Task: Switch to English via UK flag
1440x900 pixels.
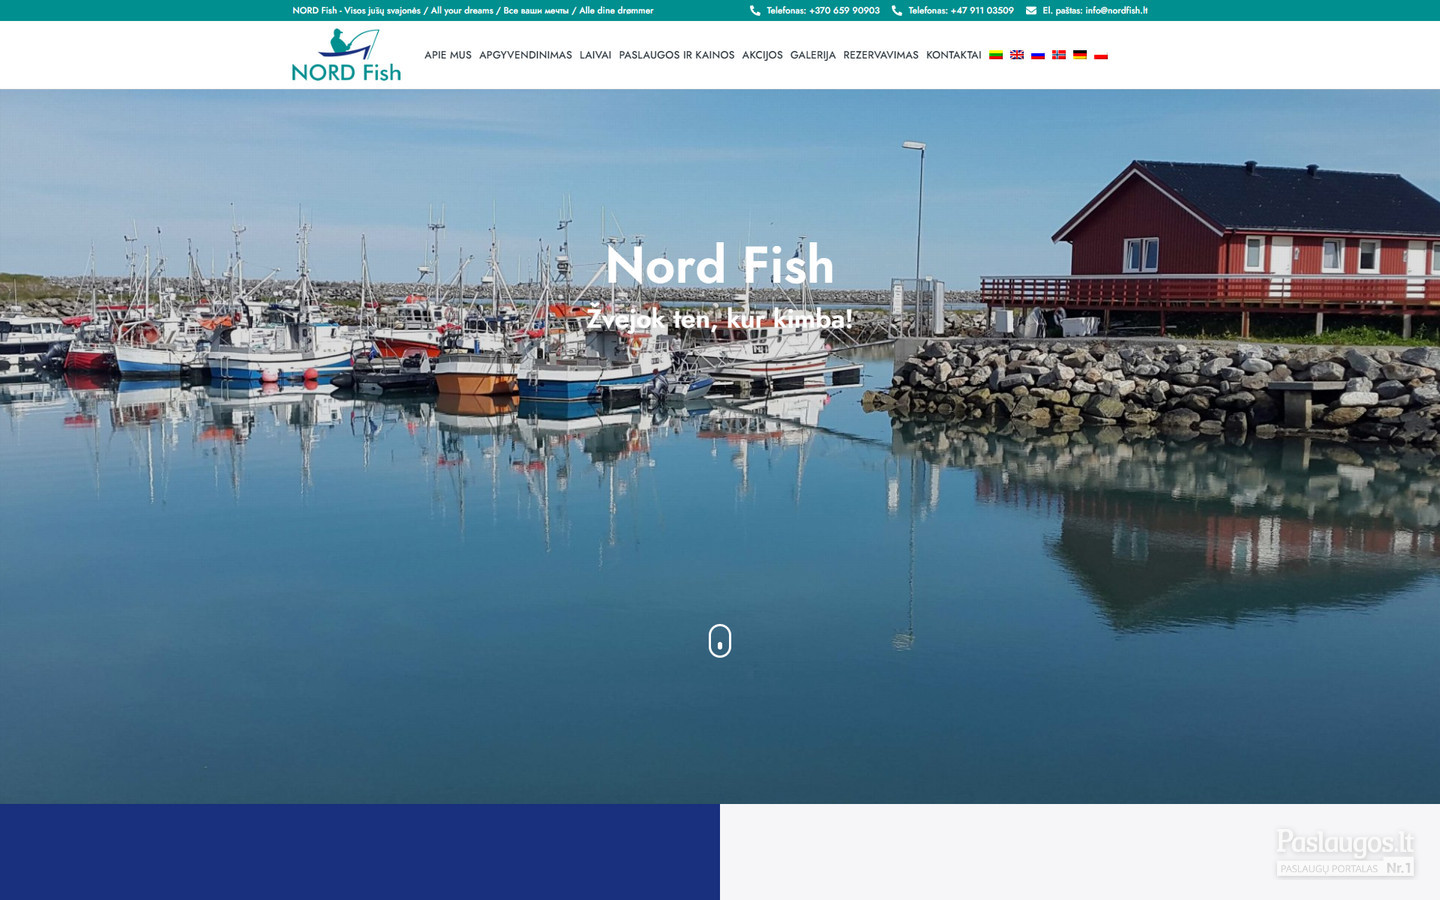Action: 1017,55
